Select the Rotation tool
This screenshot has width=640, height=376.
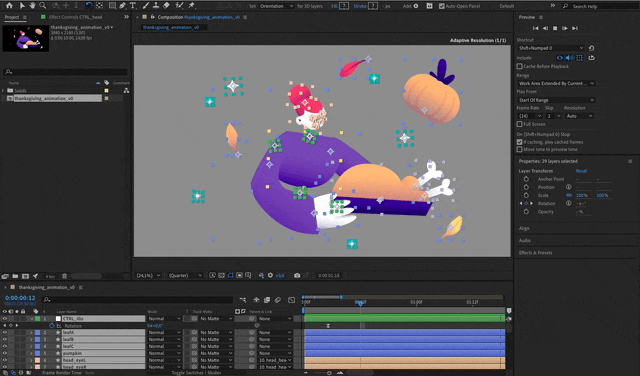pos(89,6)
